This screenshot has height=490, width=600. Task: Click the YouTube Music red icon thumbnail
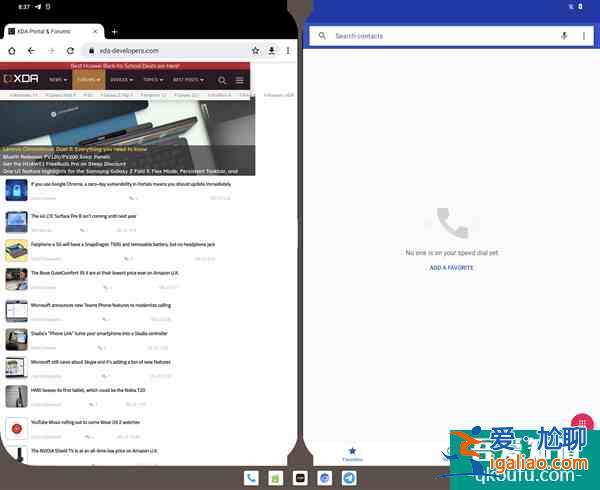tap(16, 428)
